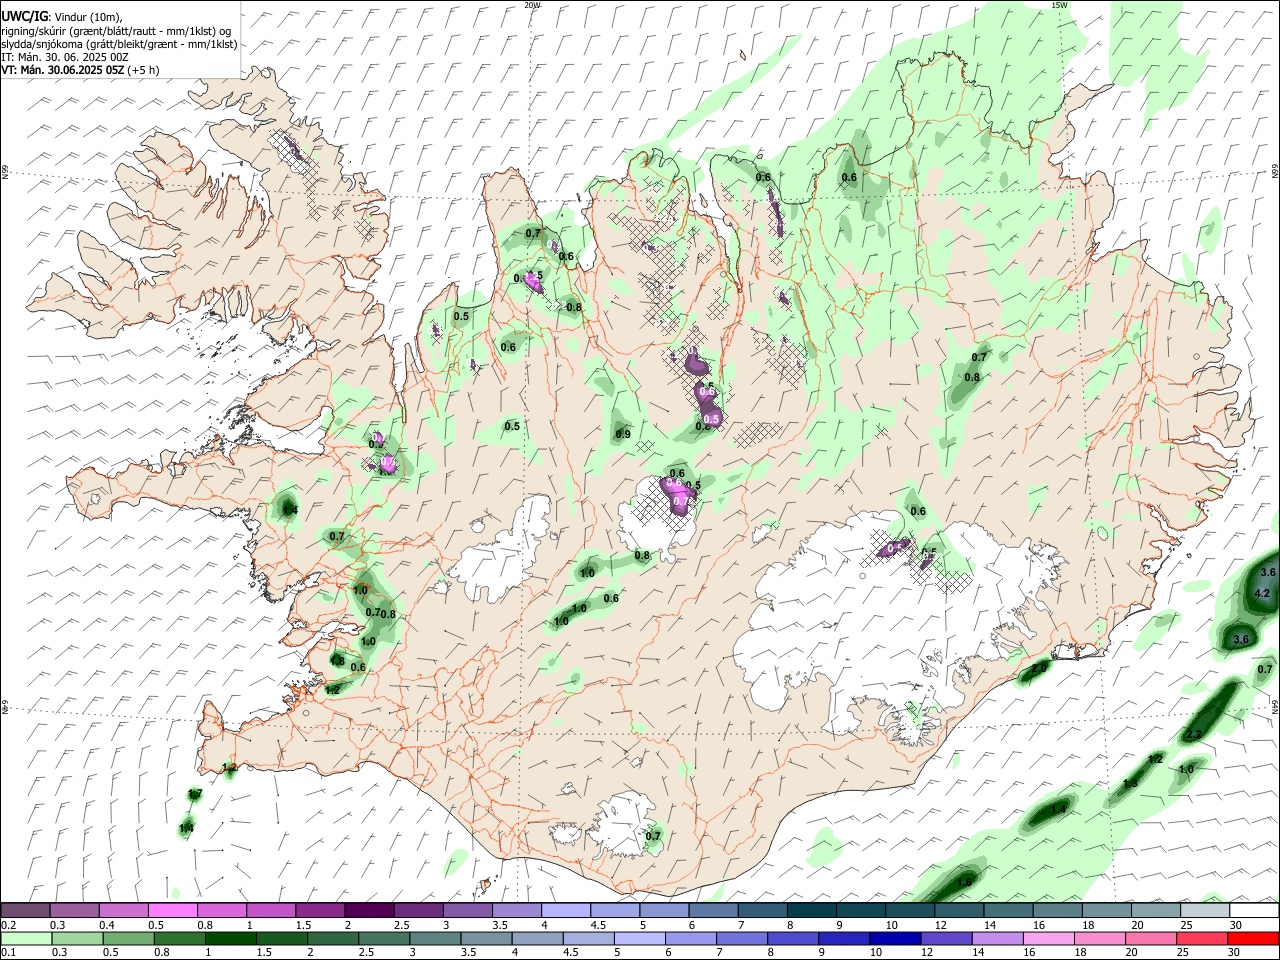Click the dark teal 8 swatch, upper legend
This screenshot has height=960, width=1280.
(812, 910)
